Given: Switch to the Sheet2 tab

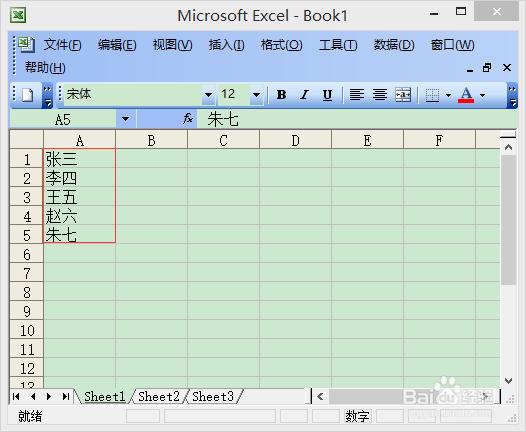Looking at the screenshot, I should click(x=159, y=396).
